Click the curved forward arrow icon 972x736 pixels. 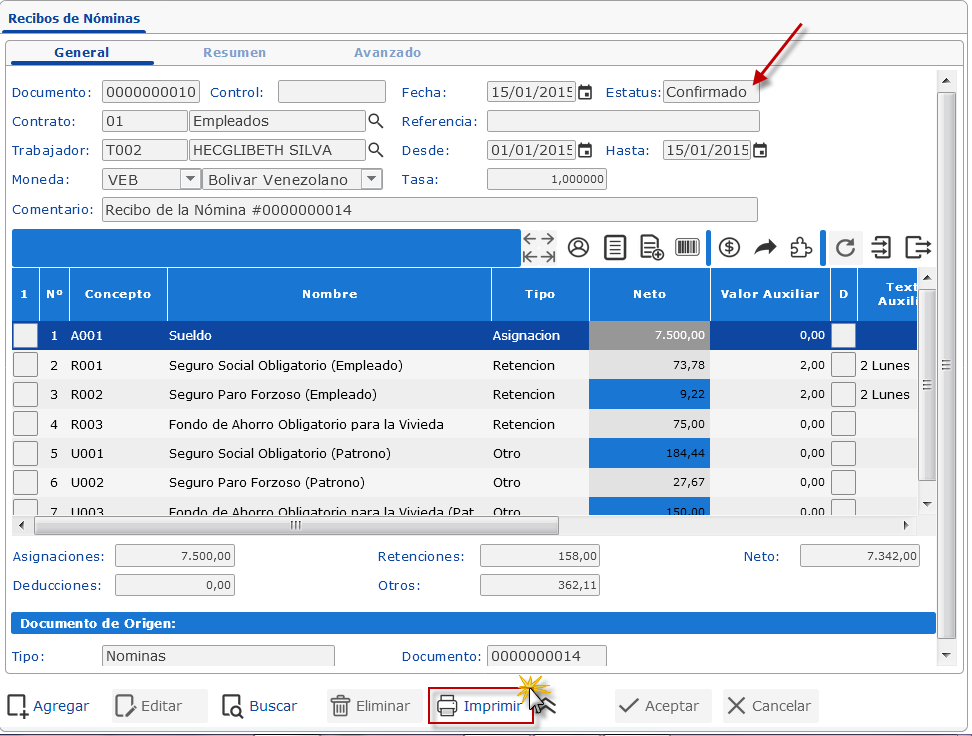pyautogui.click(x=765, y=248)
